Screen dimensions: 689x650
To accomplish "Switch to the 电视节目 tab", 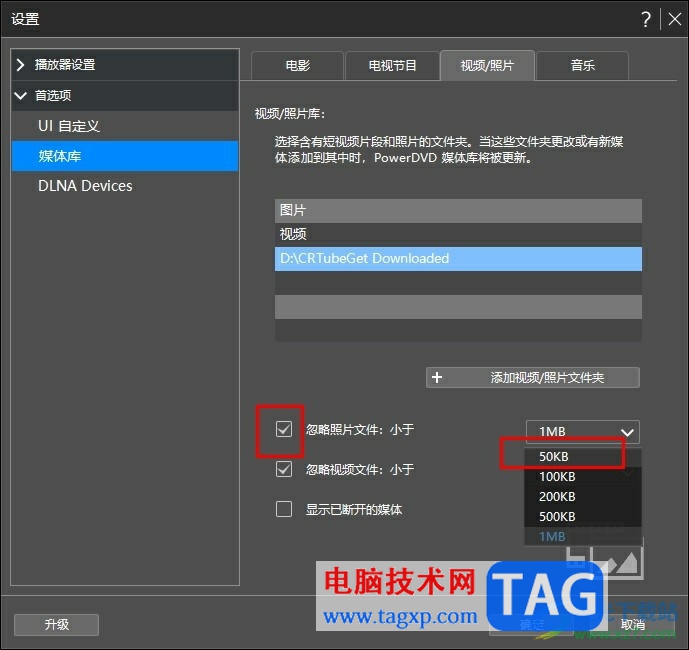I will (392, 66).
